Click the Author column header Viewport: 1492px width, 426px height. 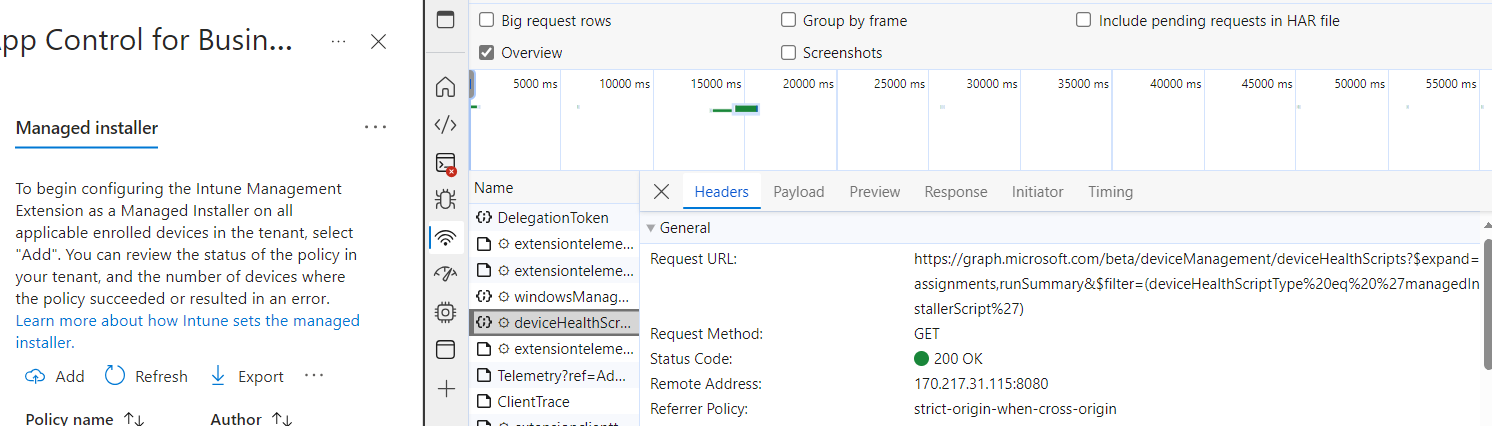click(x=236, y=419)
